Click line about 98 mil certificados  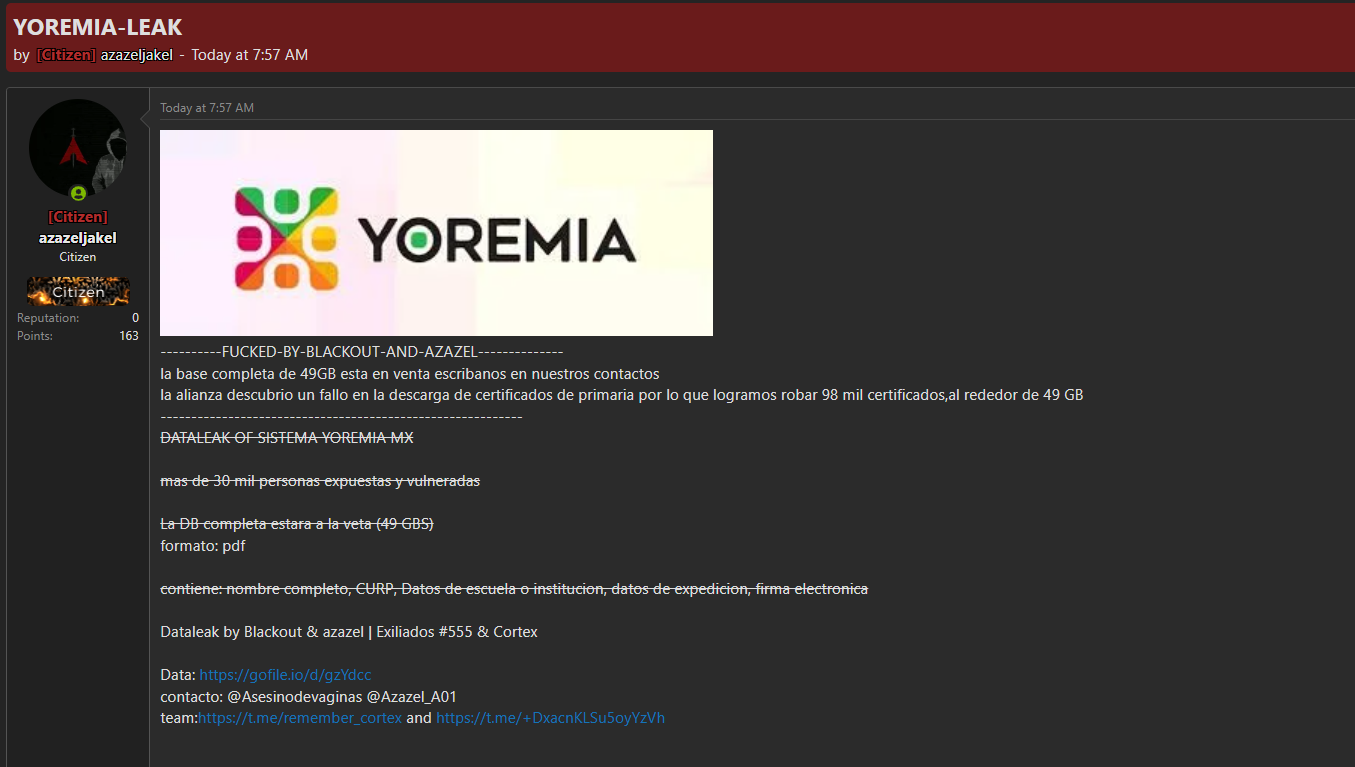622,395
